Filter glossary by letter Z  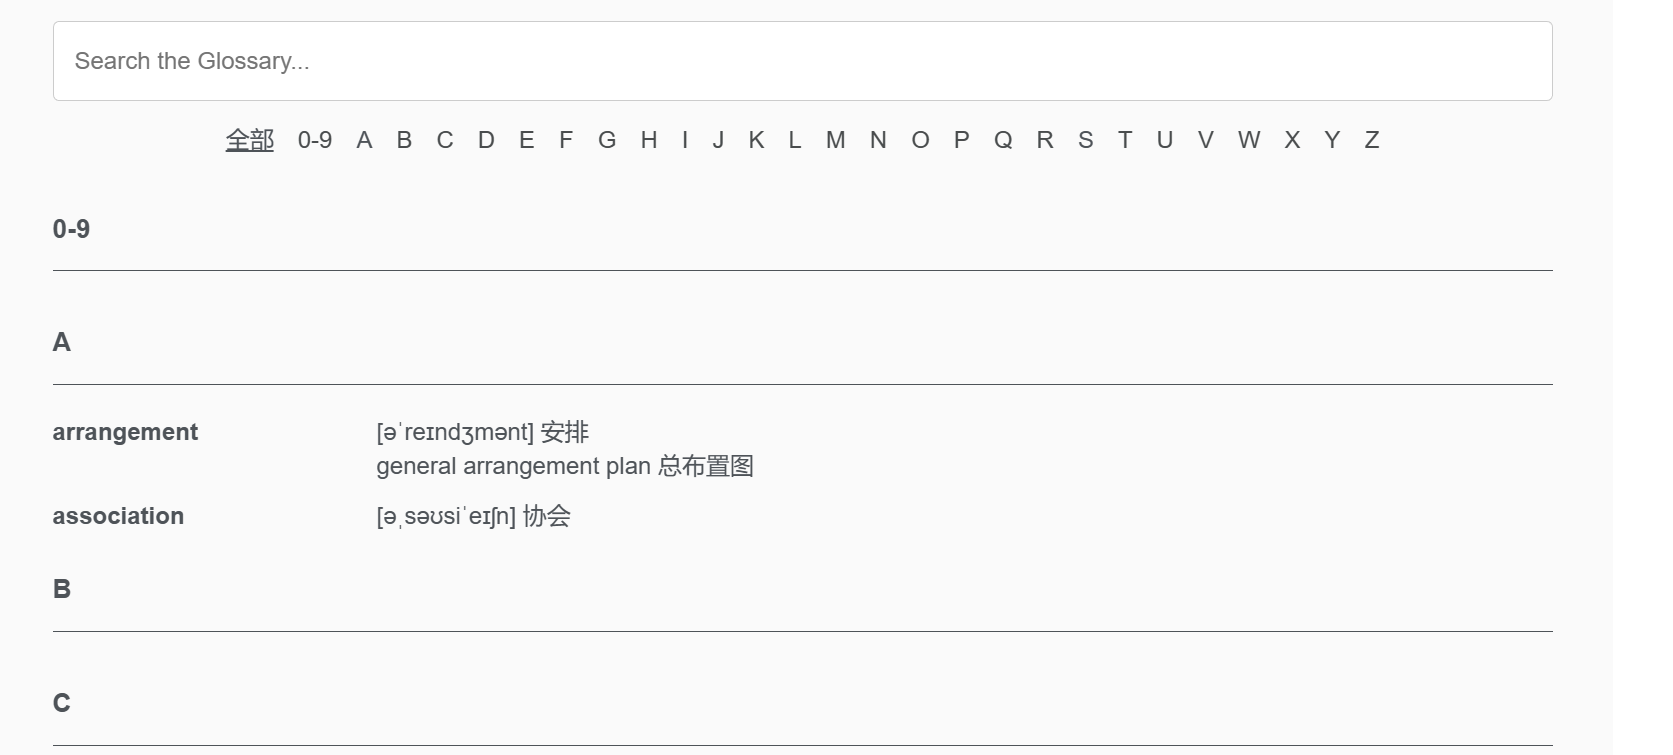pos(1372,140)
